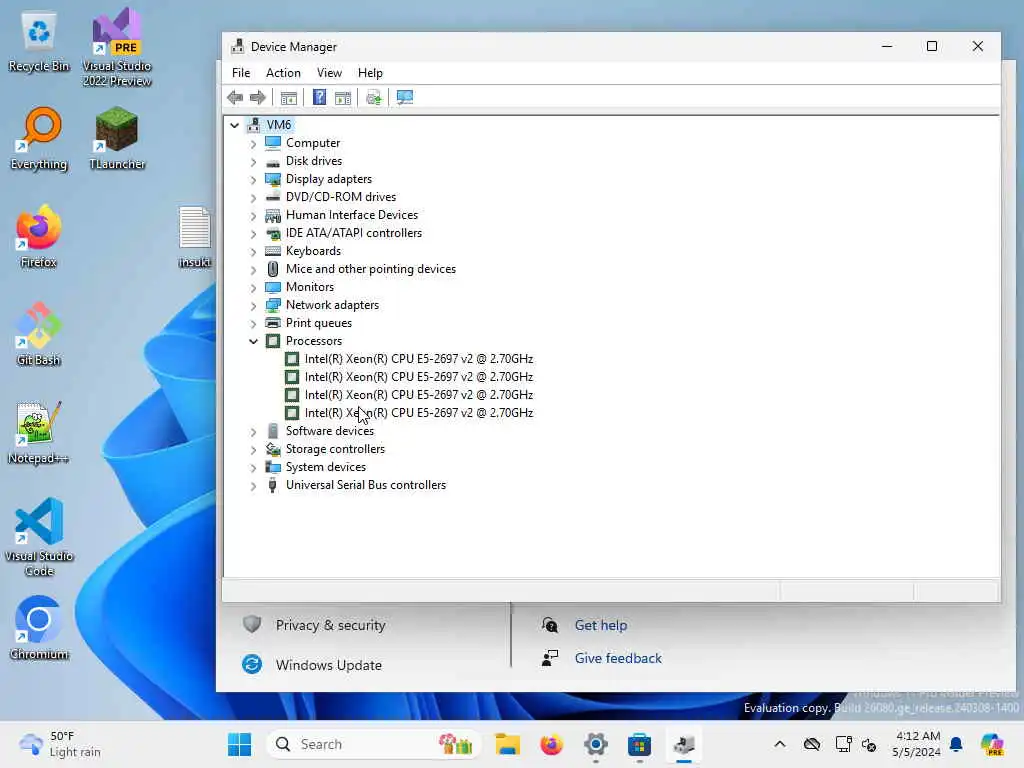Select the Git Bash desktop shortcut
This screenshot has height=768, width=1024.
point(39,335)
